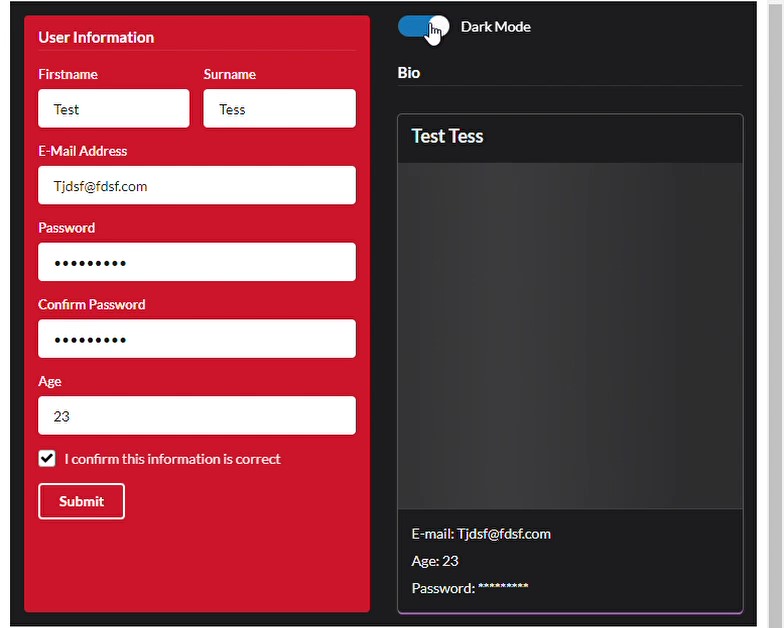Uncheck the information confirmation checkbox
This screenshot has width=784, height=628.
[x=47, y=459]
